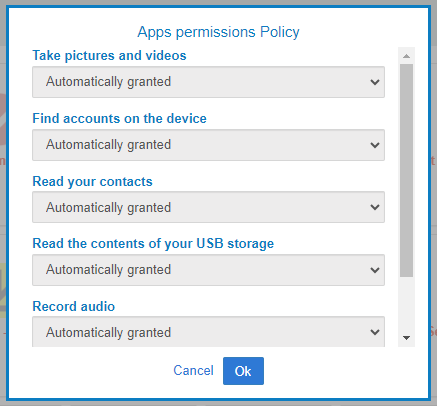Screen dimensions: 437x406
Task: Click the Record audio label
Action: coord(74,307)
